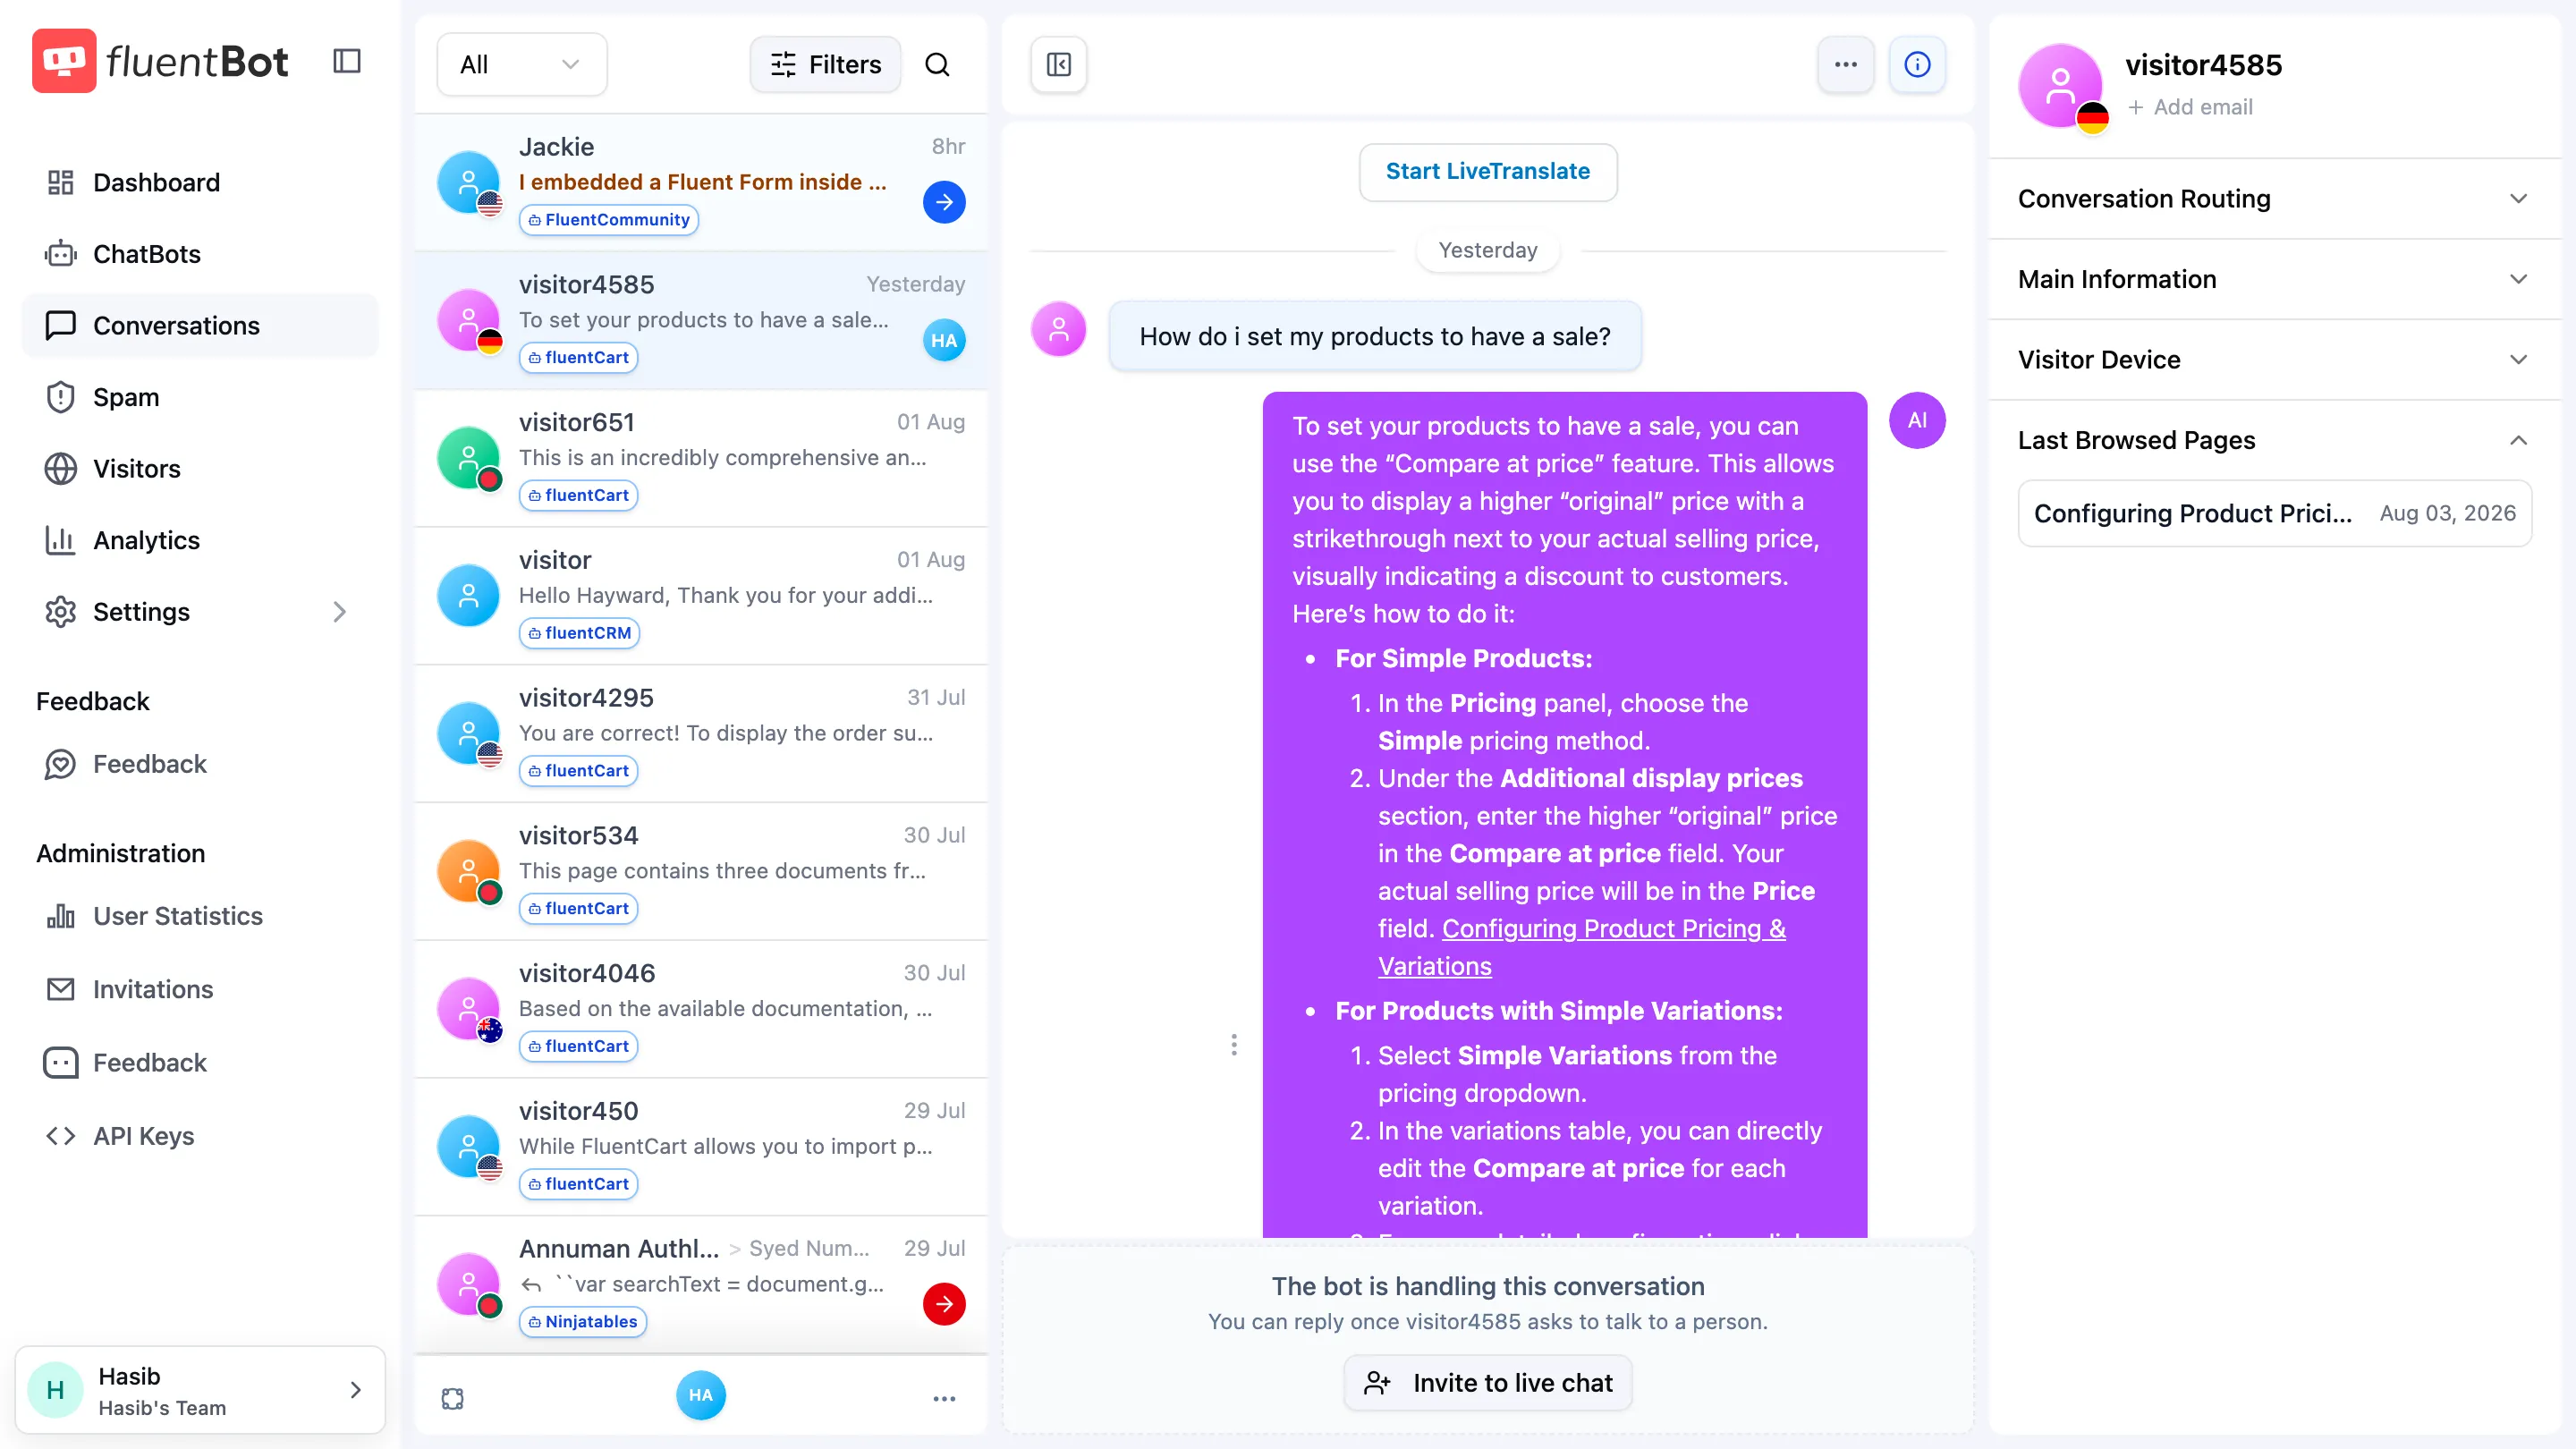Toggle the conversation list panel icon
Viewport: 2576px width, 1449px height.
click(x=1059, y=65)
